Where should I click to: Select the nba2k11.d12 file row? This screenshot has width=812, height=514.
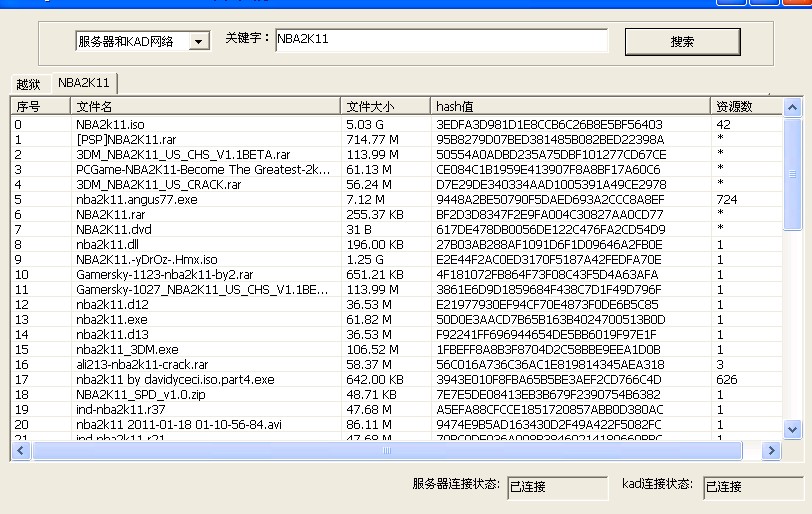(397, 304)
